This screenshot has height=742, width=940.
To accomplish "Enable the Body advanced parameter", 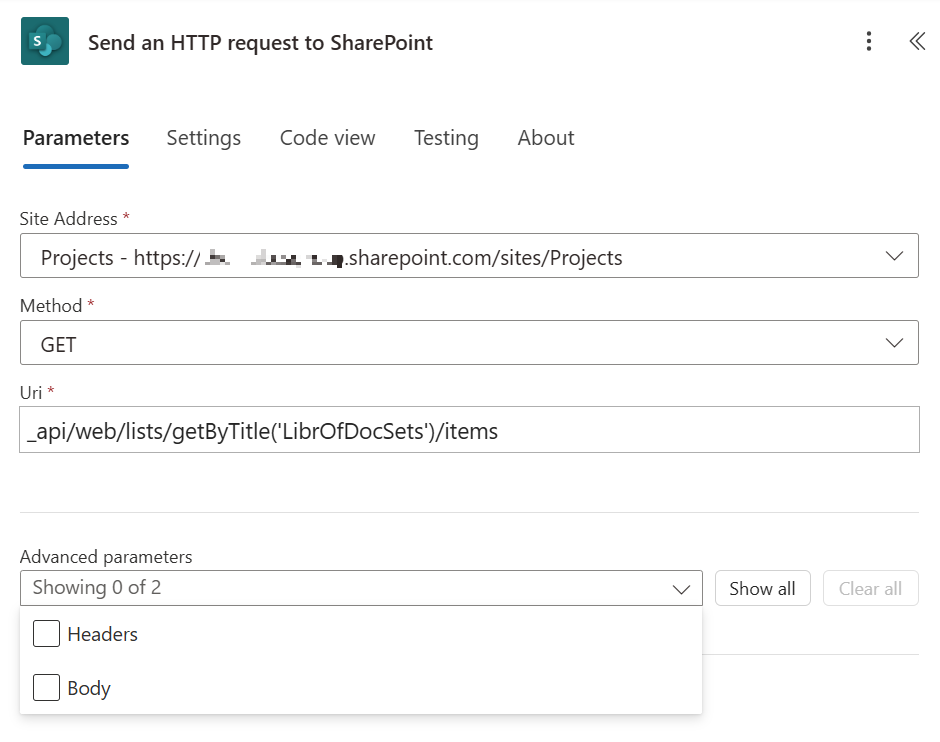I will (x=46, y=687).
